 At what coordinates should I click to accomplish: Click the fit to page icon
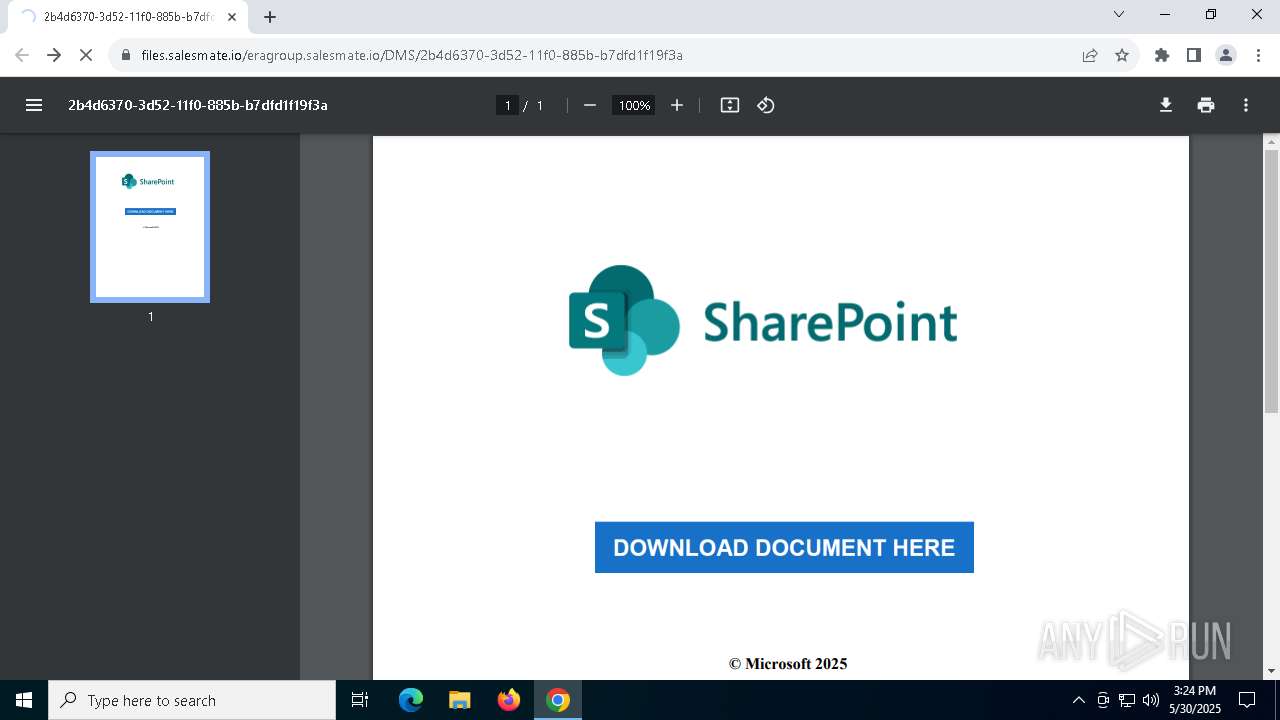pos(730,105)
